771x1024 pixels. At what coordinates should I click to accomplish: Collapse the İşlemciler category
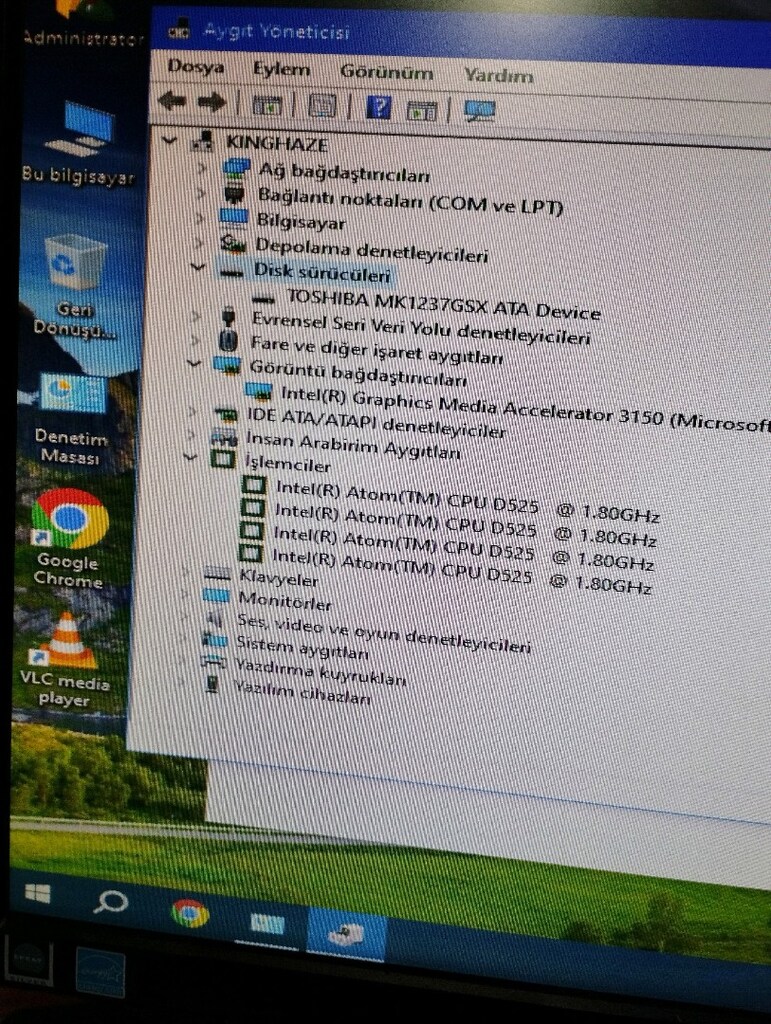click(190, 457)
